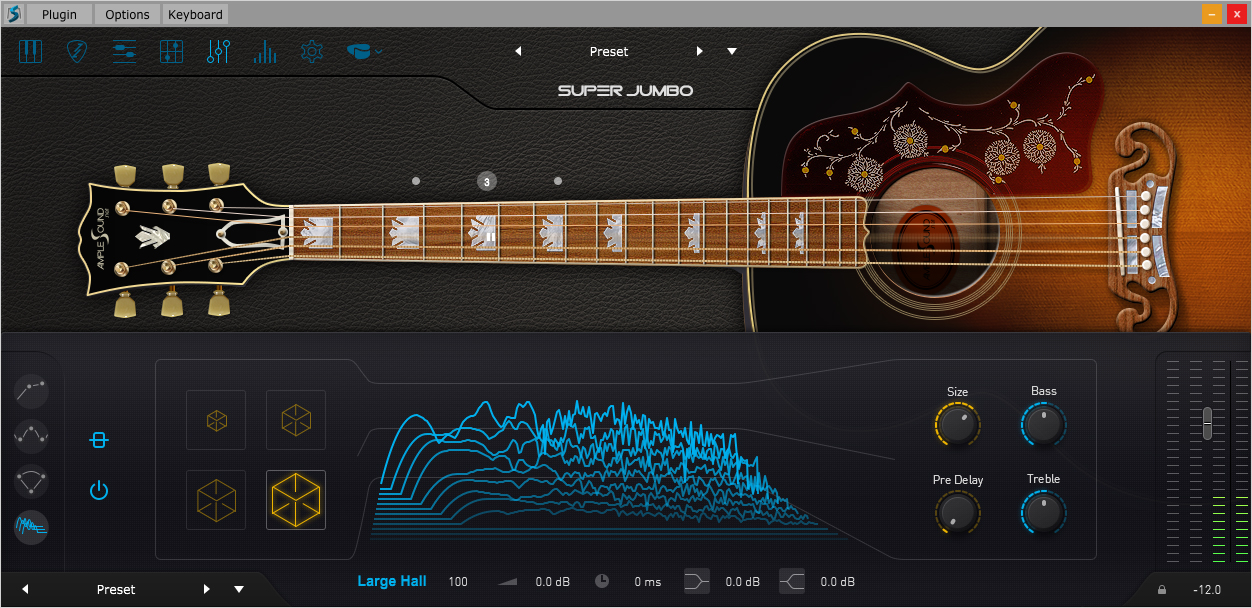Click the reverb level 0.0 dB value

(553, 582)
